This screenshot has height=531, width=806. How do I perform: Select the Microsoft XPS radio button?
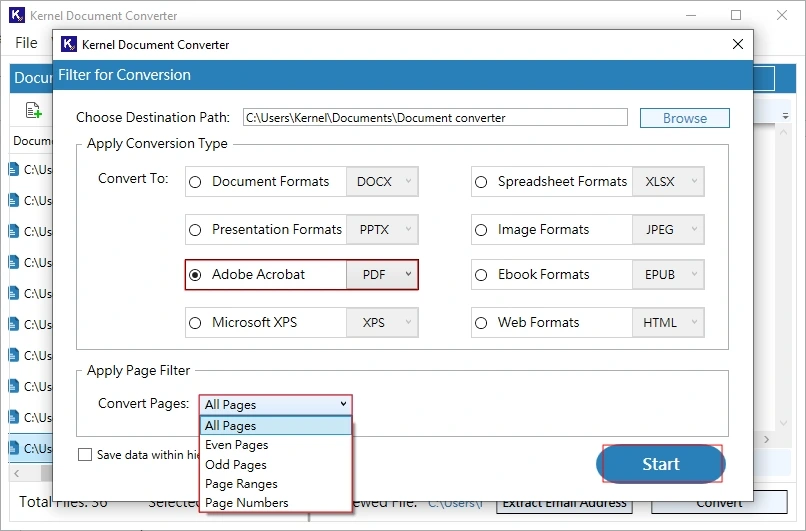195,323
